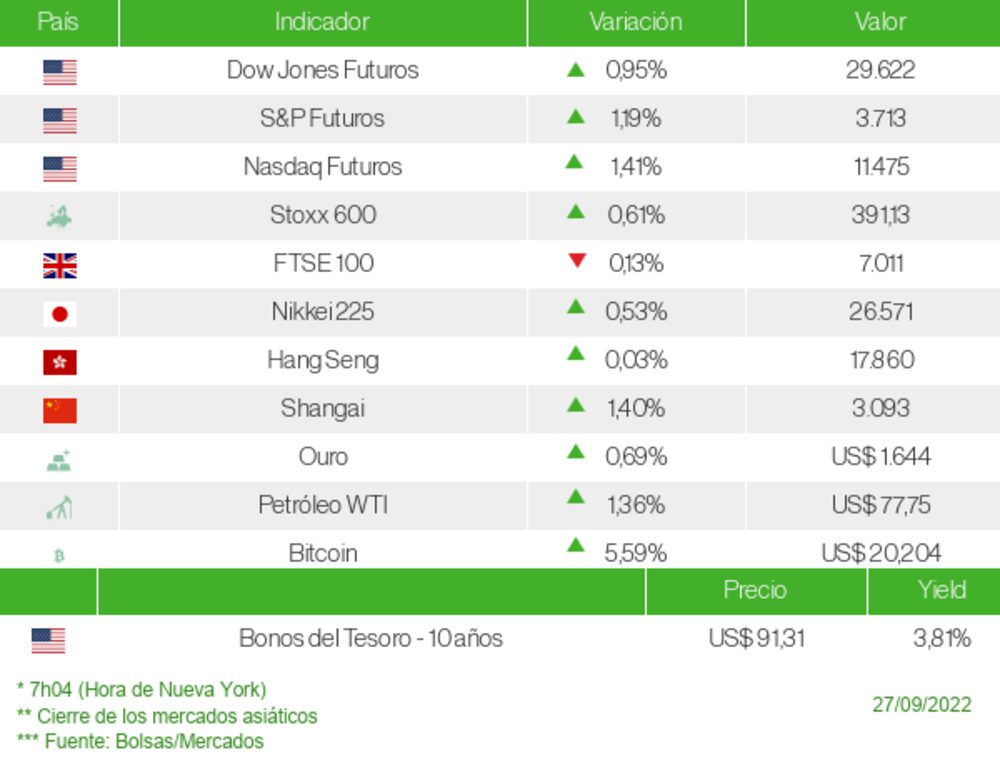Image resolution: width=1000 pixels, height=775 pixels.
Task: Click the Indicador column header
Action: (x=322, y=22)
